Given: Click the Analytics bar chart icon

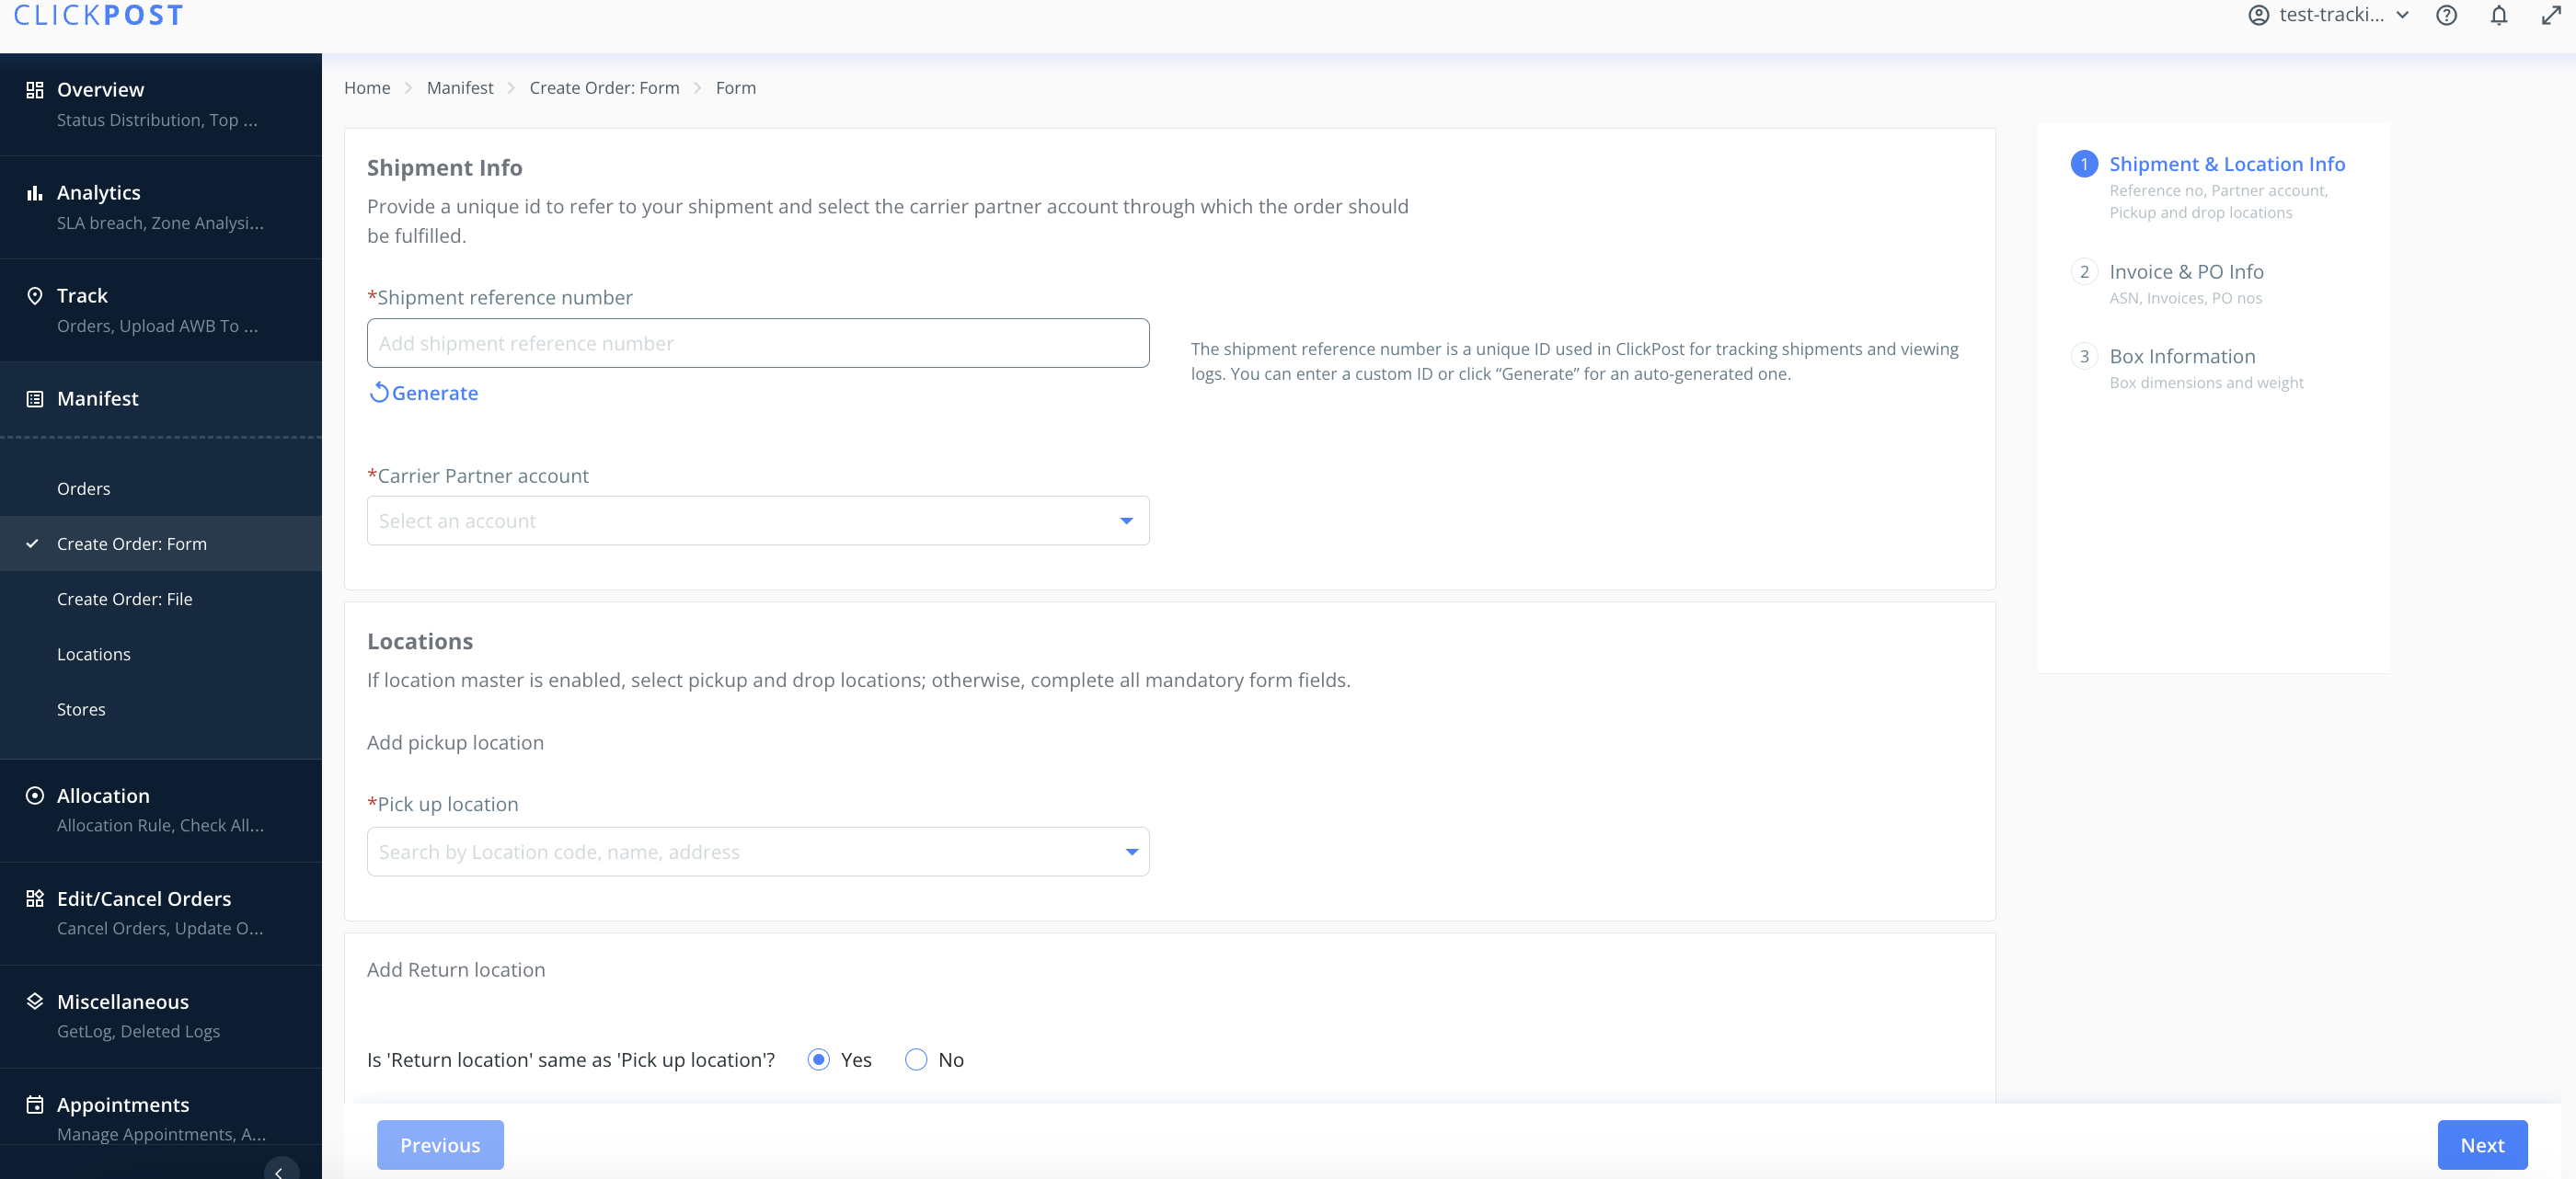Looking at the screenshot, I should 34,193.
